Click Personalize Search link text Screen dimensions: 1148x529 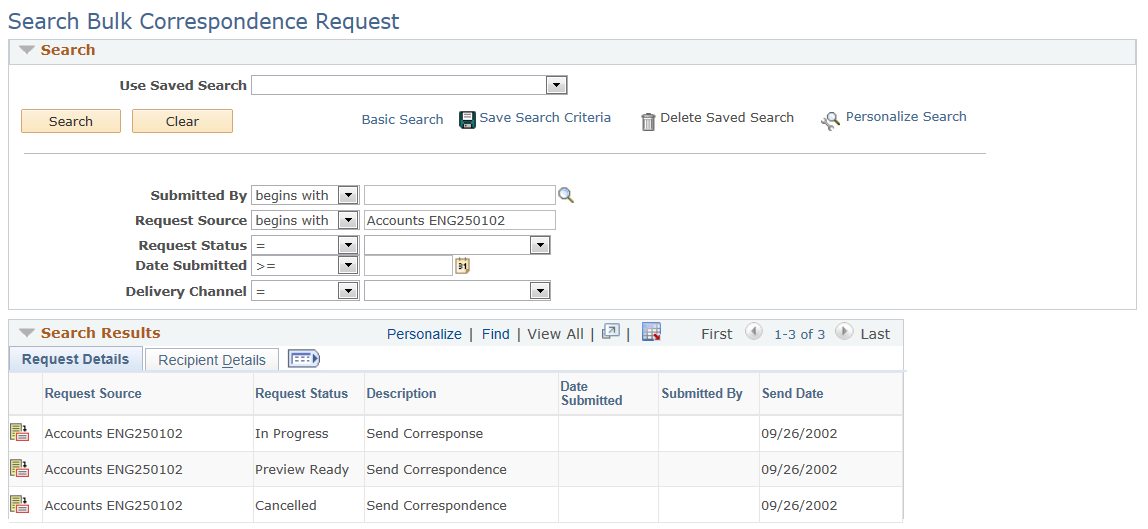click(x=906, y=116)
